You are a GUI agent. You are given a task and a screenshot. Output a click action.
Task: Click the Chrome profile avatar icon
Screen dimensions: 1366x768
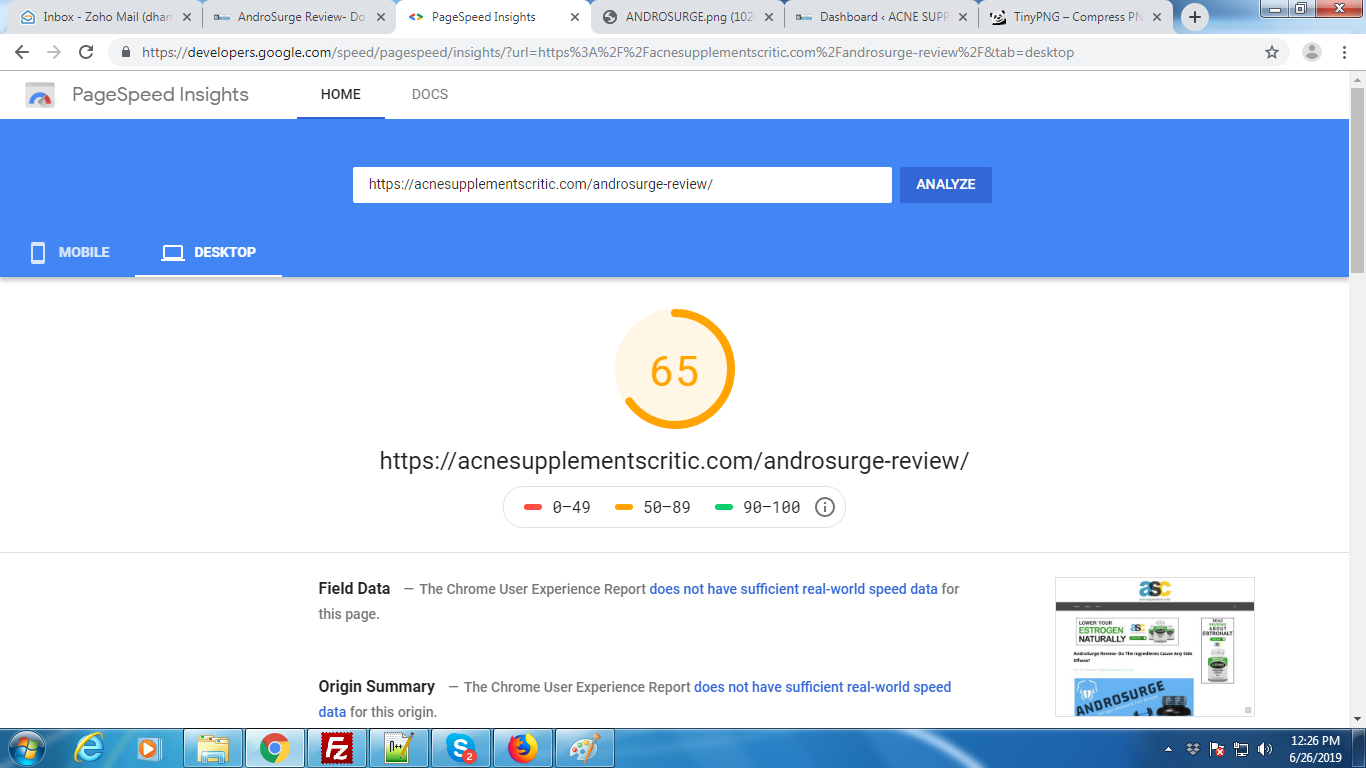coord(1312,53)
